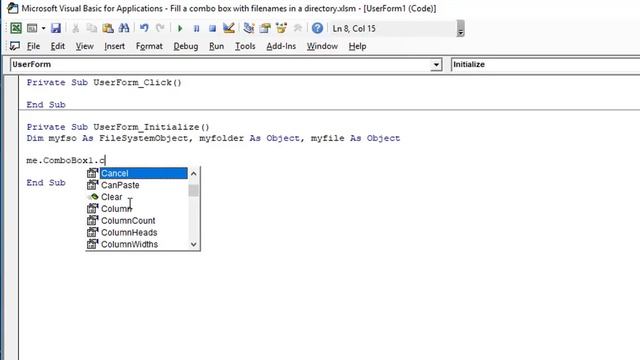Image resolution: width=640 pixels, height=360 pixels.
Task: Click the autocomplete list scroll up arrow
Action: click(193, 173)
